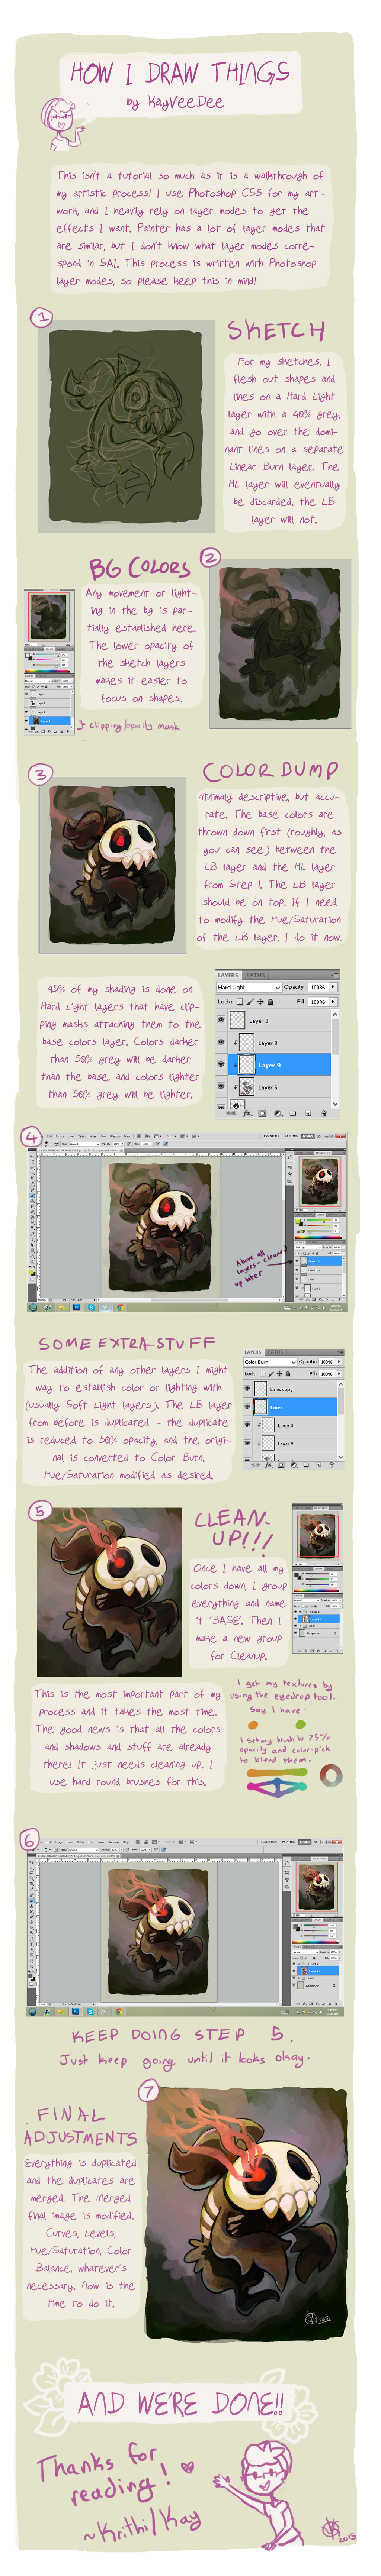Lock image pixels in Hard Light layers panel

(250, 1002)
